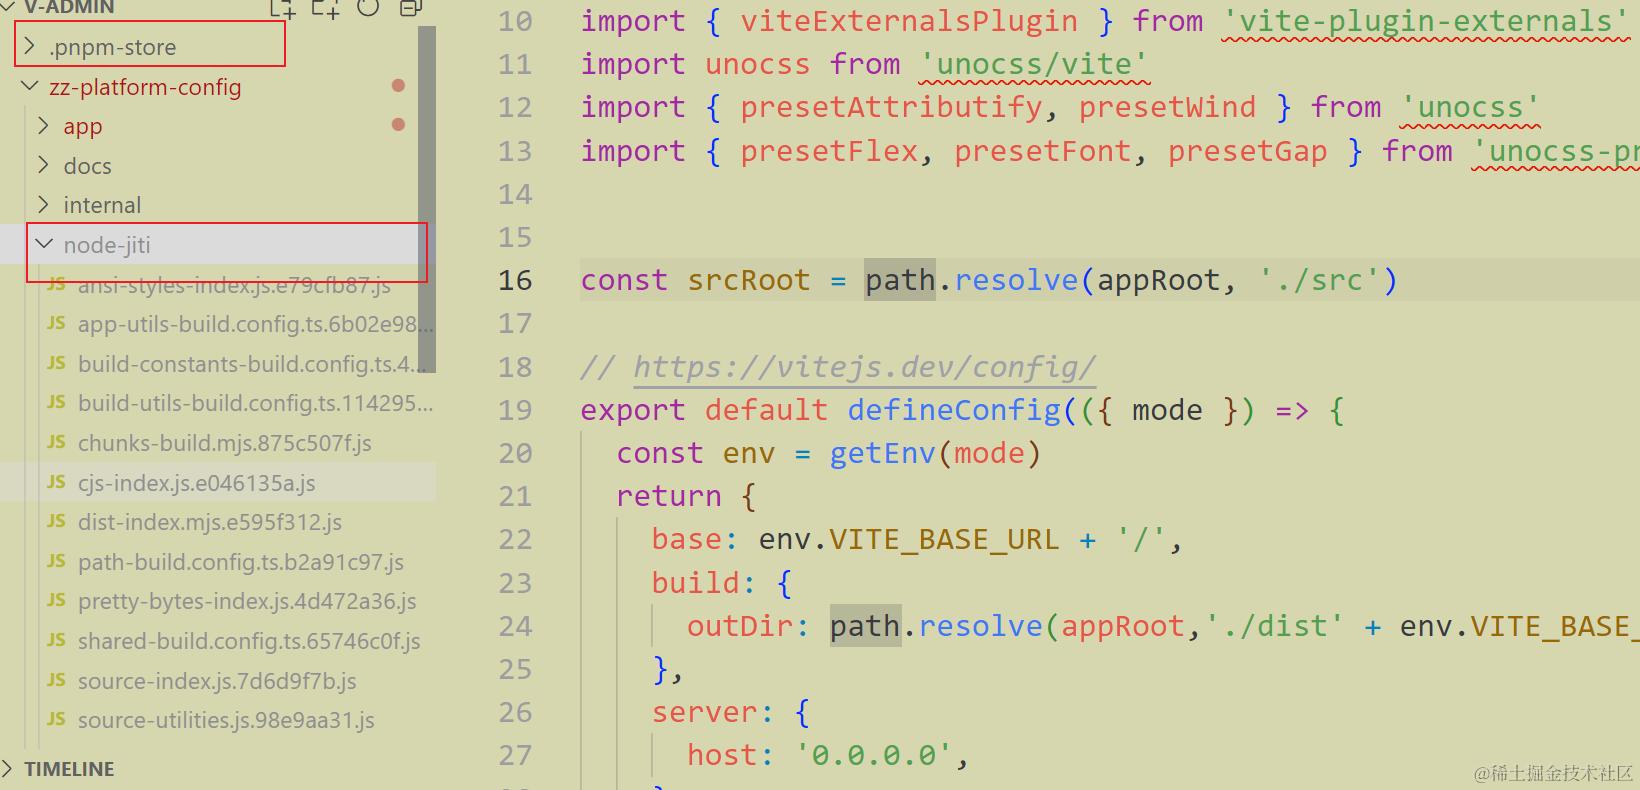The width and height of the screenshot is (1640, 790).
Task: Open ansi-styles-index.js.e79cfb87.js file
Action: click(x=235, y=285)
